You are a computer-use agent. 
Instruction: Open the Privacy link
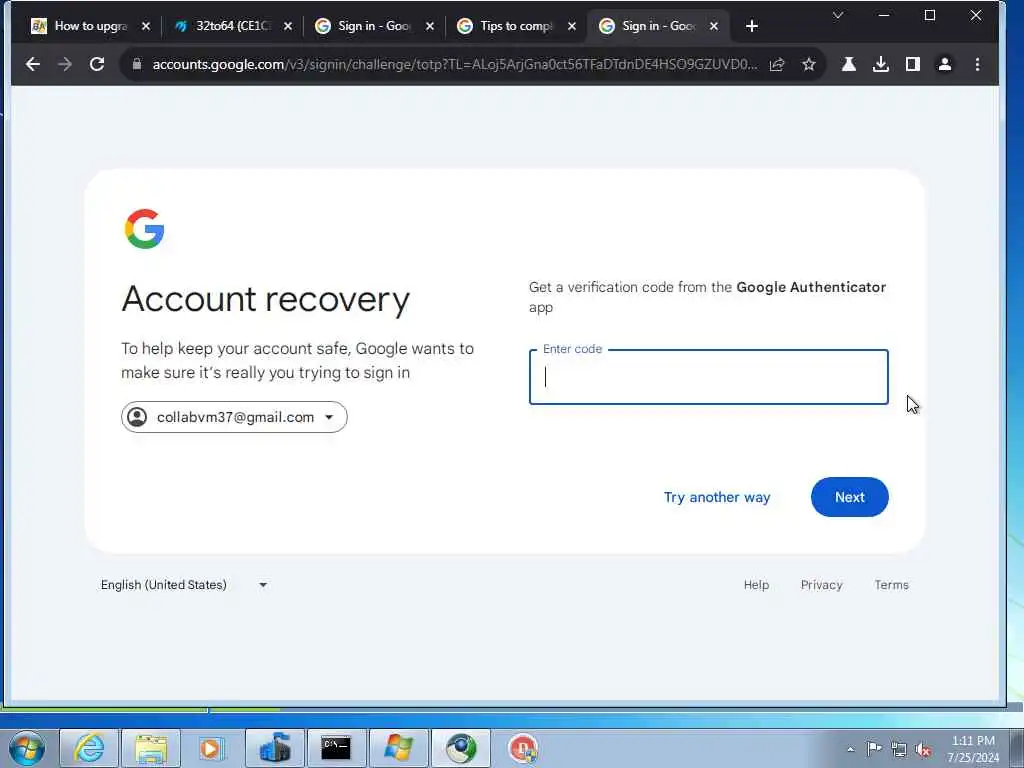(822, 584)
